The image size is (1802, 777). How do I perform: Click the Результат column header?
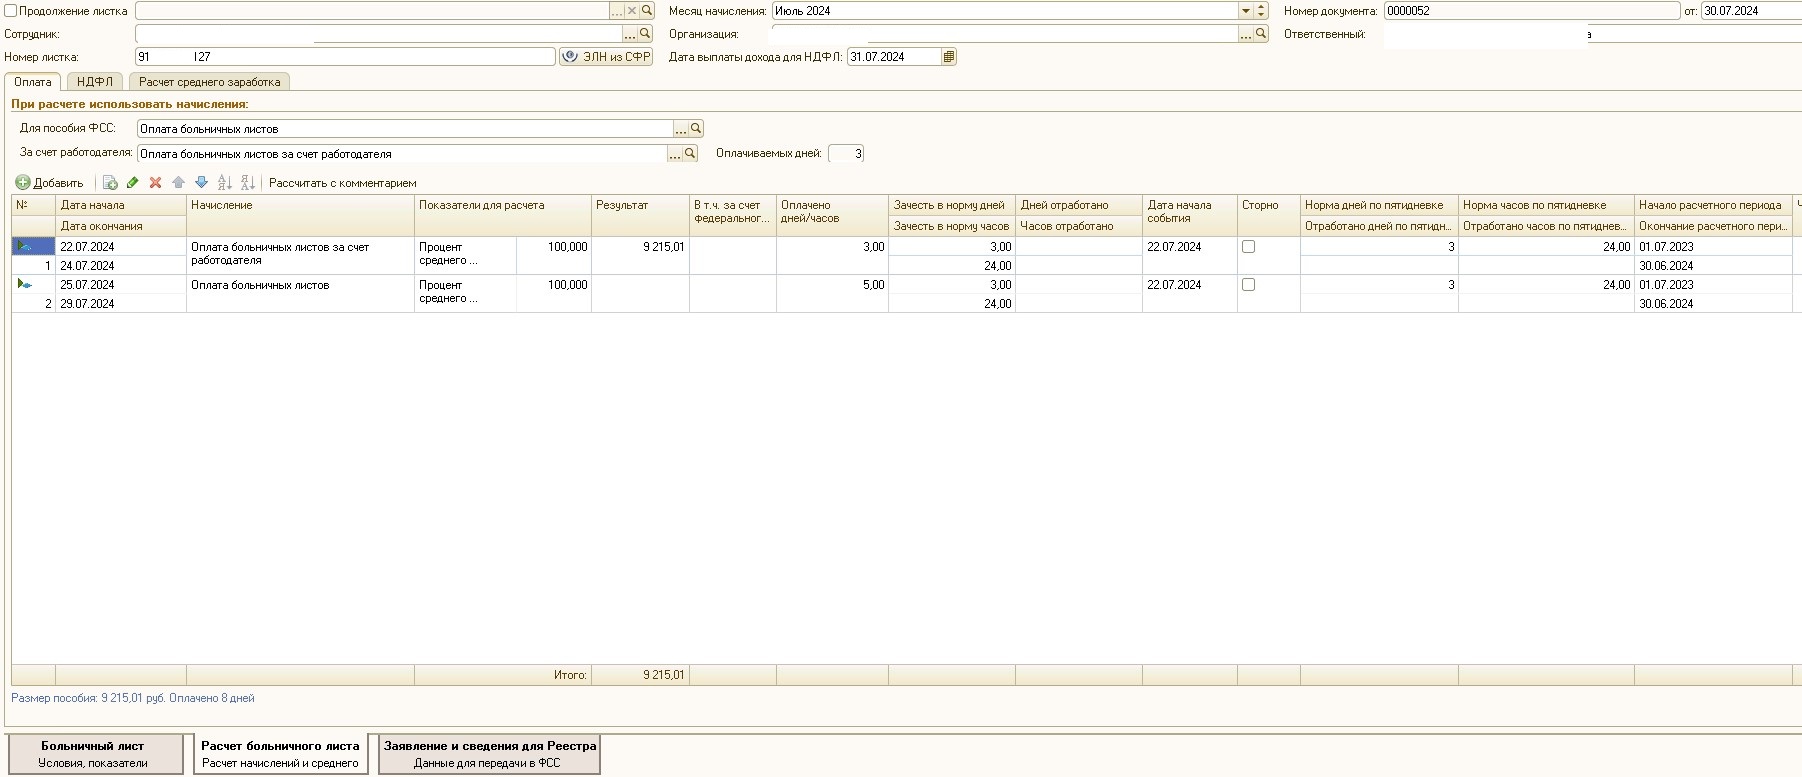(640, 215)
